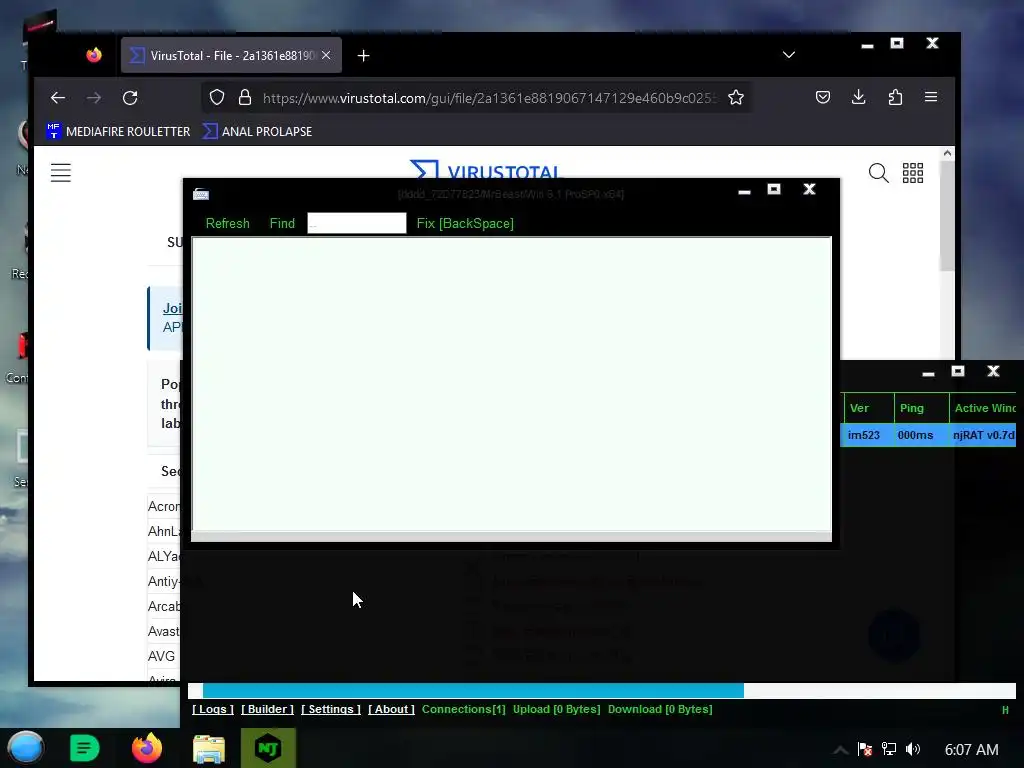Click the VirusTotal logo
Screen dimensions: 1024x768
pos(486,169)
